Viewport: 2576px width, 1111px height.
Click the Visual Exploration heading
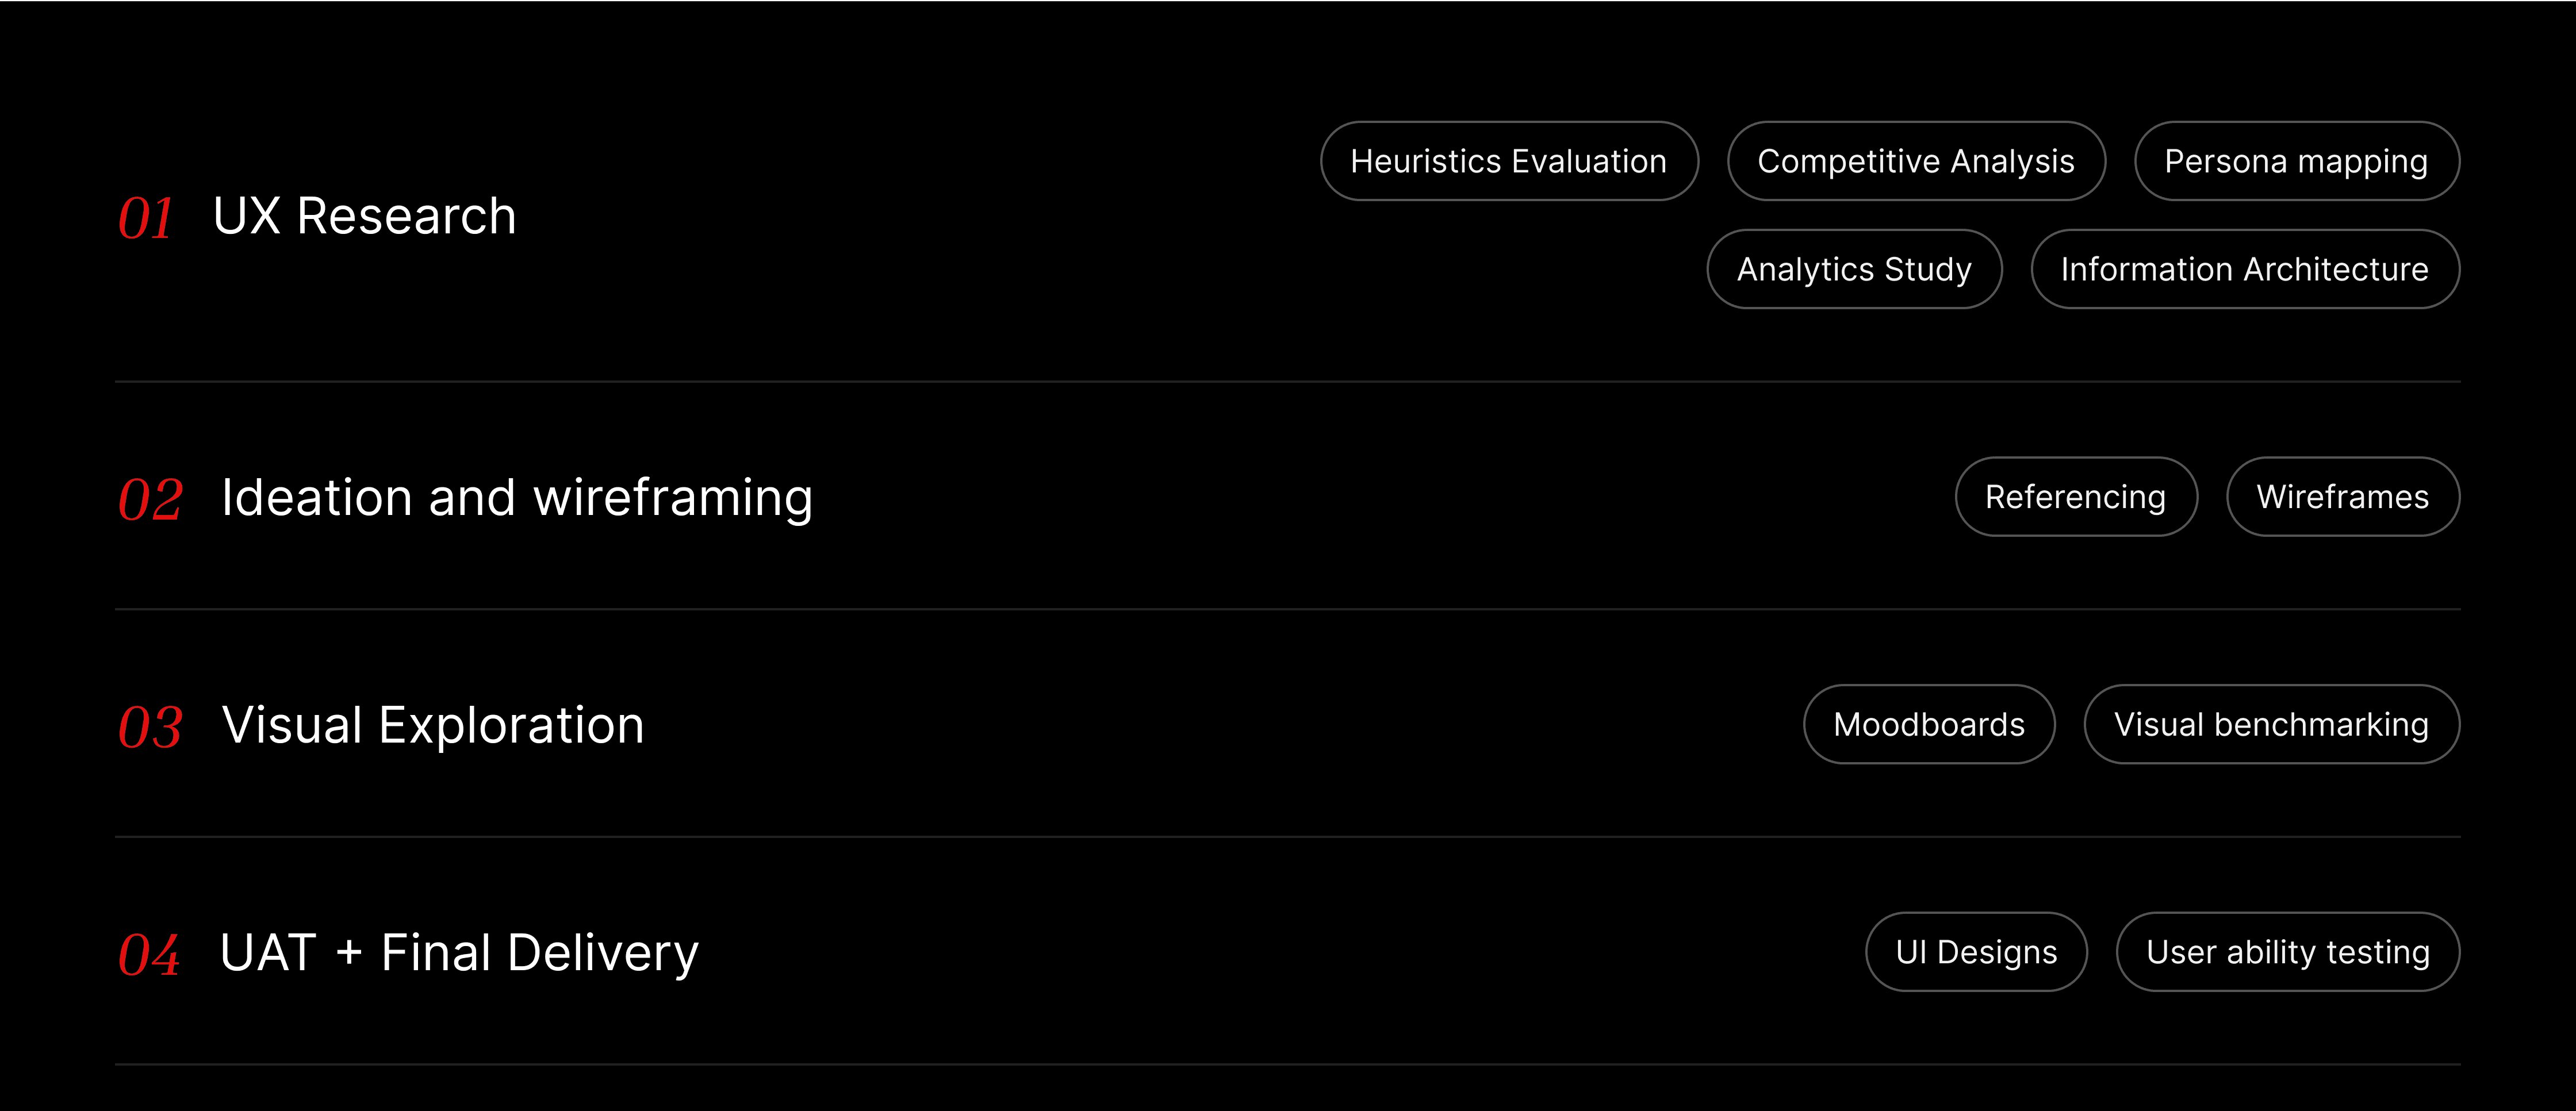coord(433,726)
